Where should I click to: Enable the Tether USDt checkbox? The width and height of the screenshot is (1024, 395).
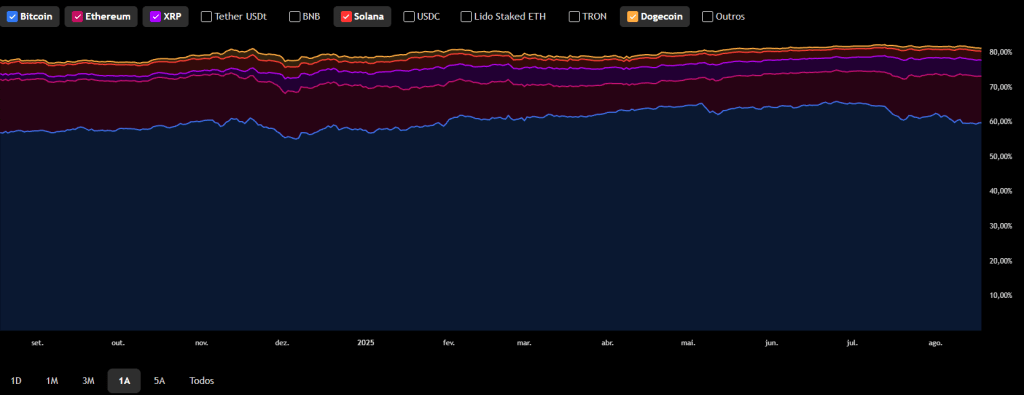[x=206, y=16]
